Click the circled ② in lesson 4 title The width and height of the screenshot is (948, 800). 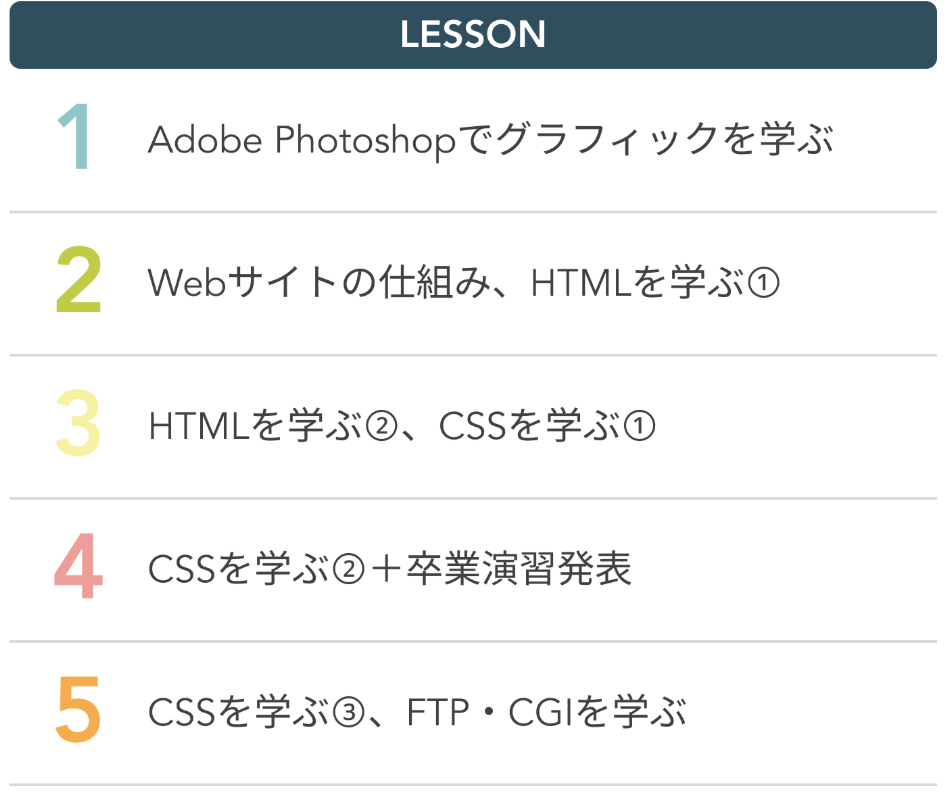pyautogui.click(x=348, y=570)
